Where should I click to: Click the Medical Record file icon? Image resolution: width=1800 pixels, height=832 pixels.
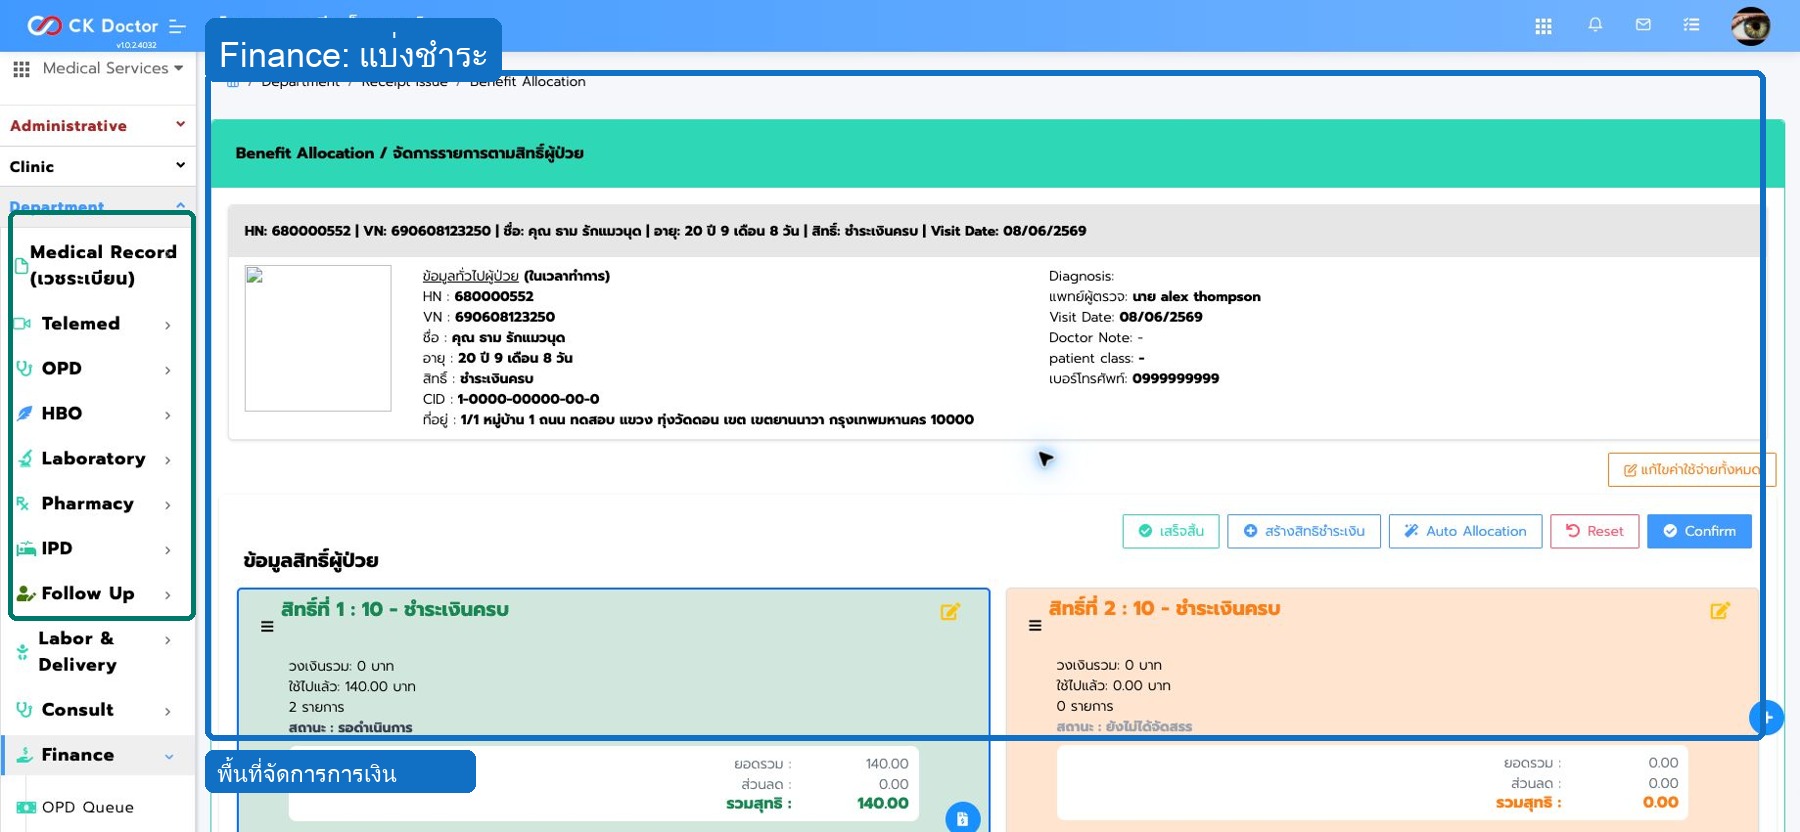[x=21, y=265]
